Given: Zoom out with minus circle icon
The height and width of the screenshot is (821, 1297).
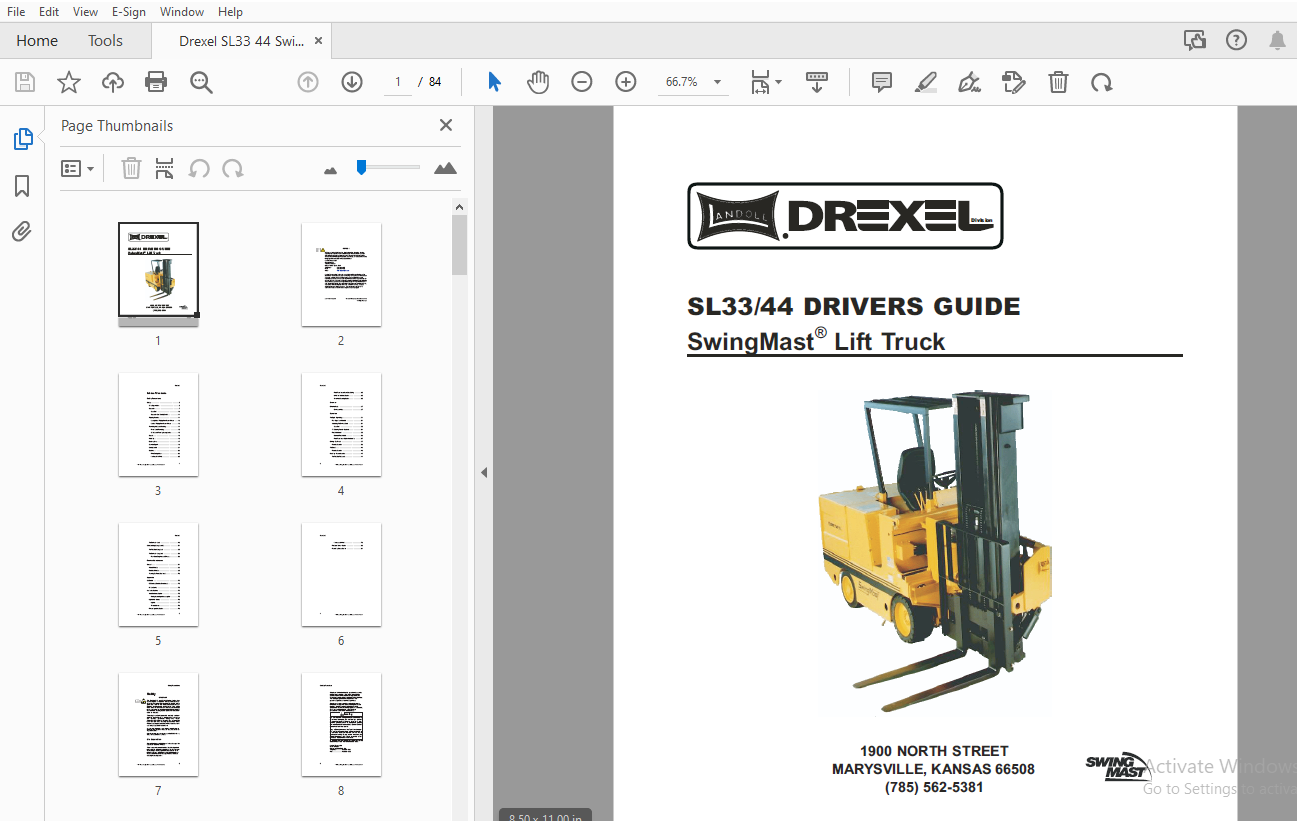Looking at the screenshot, I should click(x=582, y=82).
